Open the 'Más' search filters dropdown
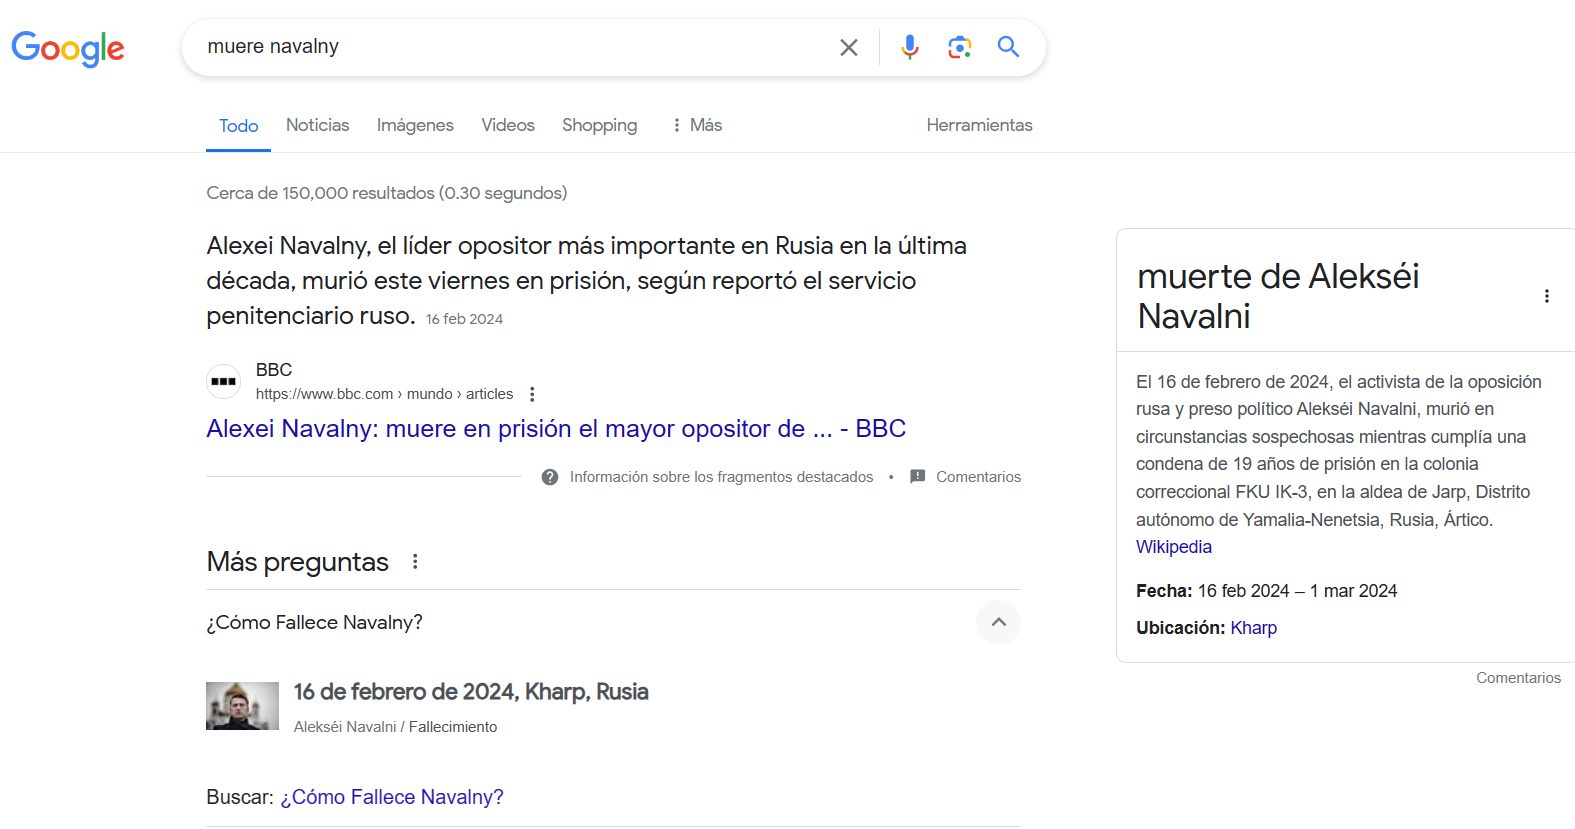The height and width of the screenshot is (829, 1575). 697,125
